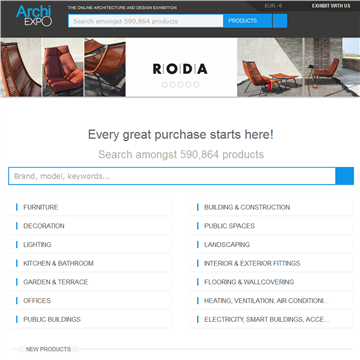Open the PUBLIC BUILDINGS category

[91, 319]
